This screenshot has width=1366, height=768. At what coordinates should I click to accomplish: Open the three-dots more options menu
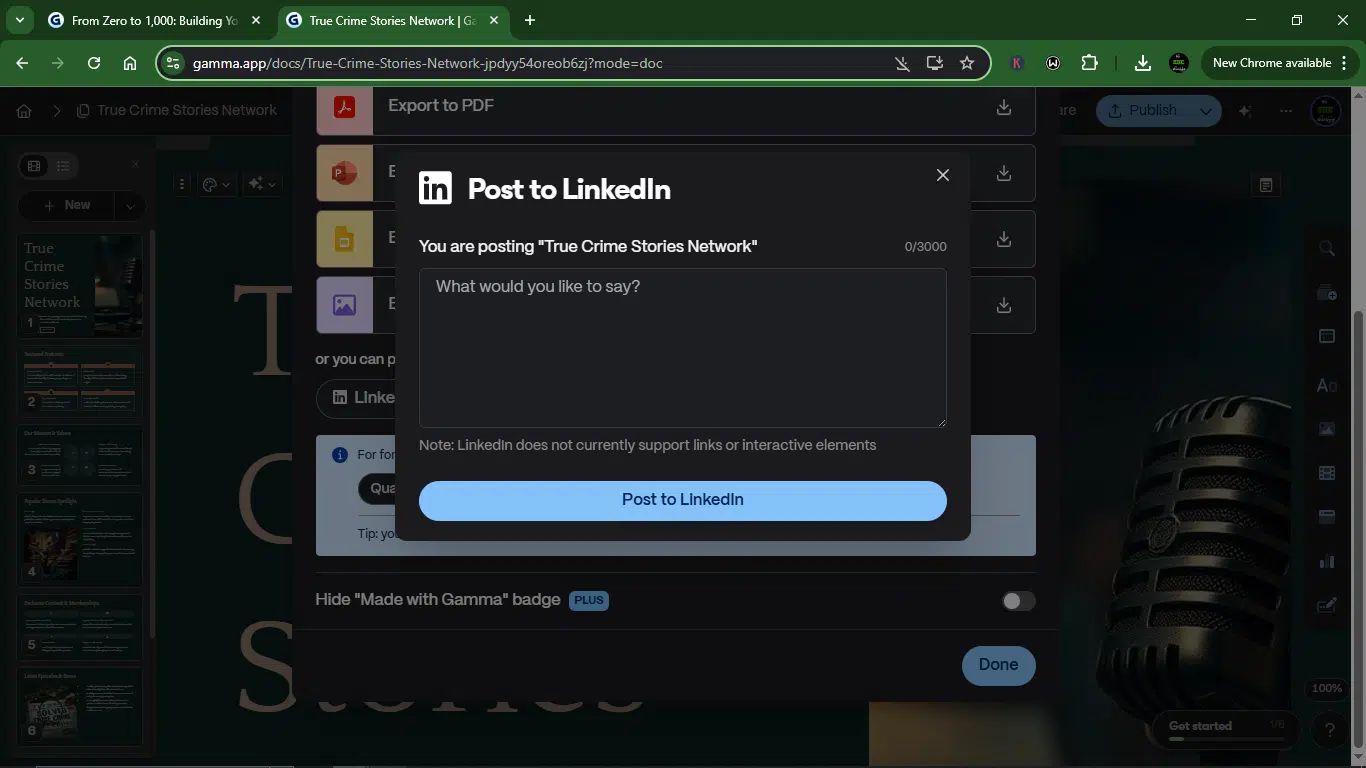tap(1286, 111)
